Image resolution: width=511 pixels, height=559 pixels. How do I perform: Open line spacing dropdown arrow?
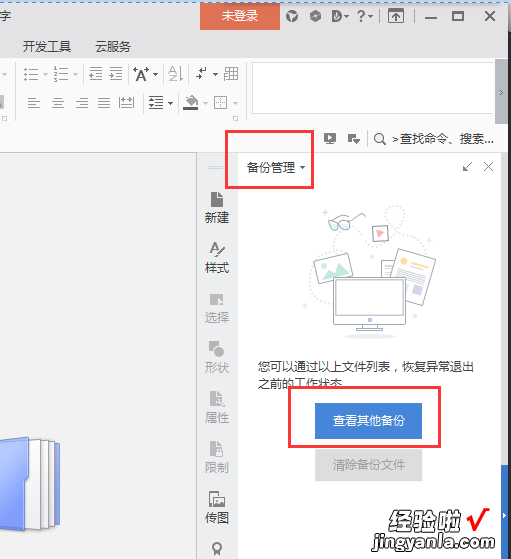[x=170, y=103]
